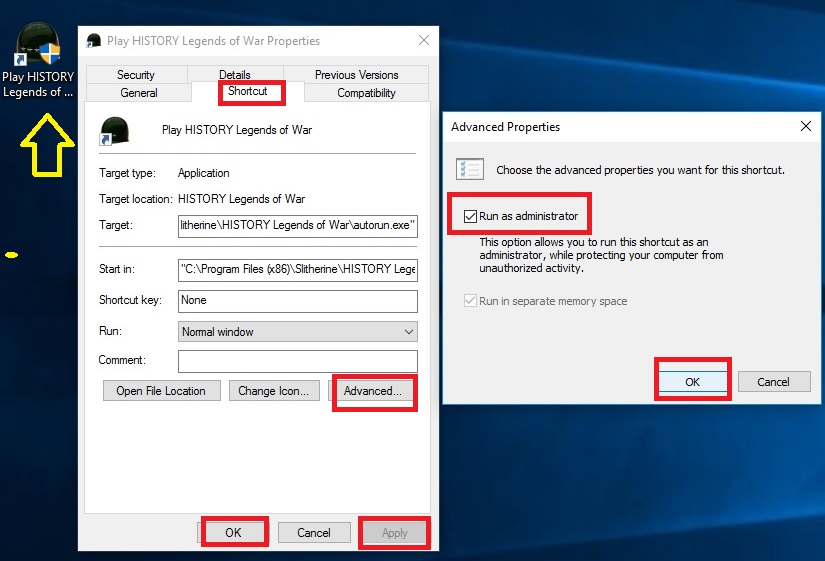Click into the Target input field
Screen dimensions: 825x561
click(298, 226)
